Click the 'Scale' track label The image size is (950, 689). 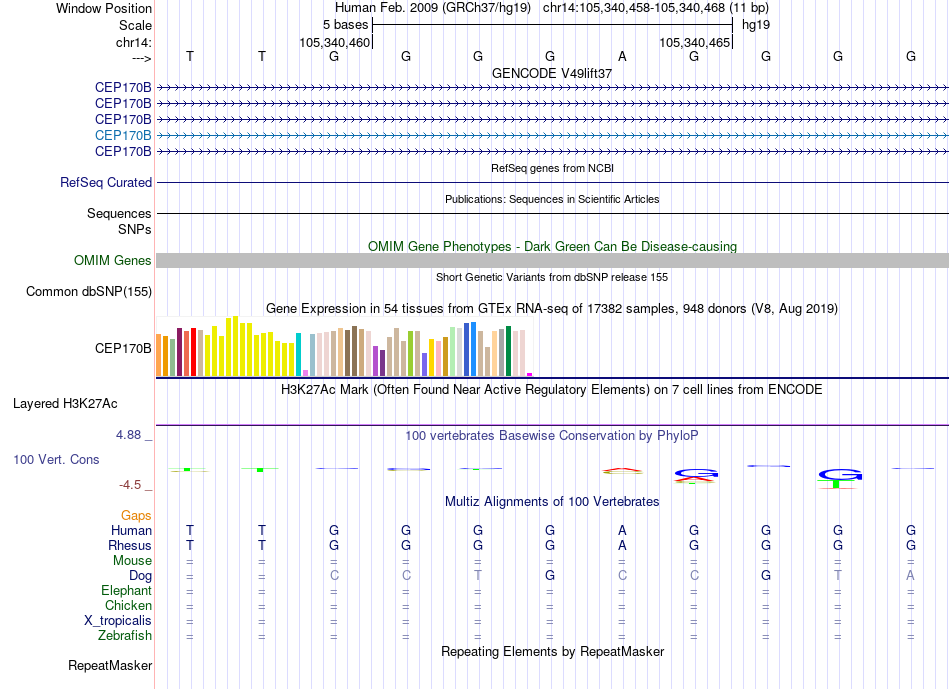[135, 25]
